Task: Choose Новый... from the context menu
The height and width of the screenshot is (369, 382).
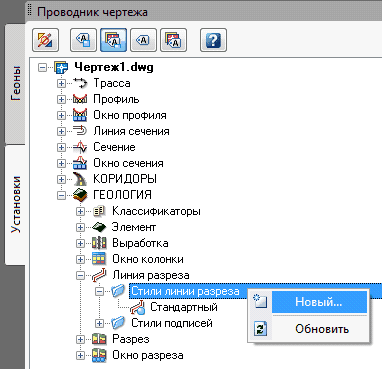Action: pos(319,302)
